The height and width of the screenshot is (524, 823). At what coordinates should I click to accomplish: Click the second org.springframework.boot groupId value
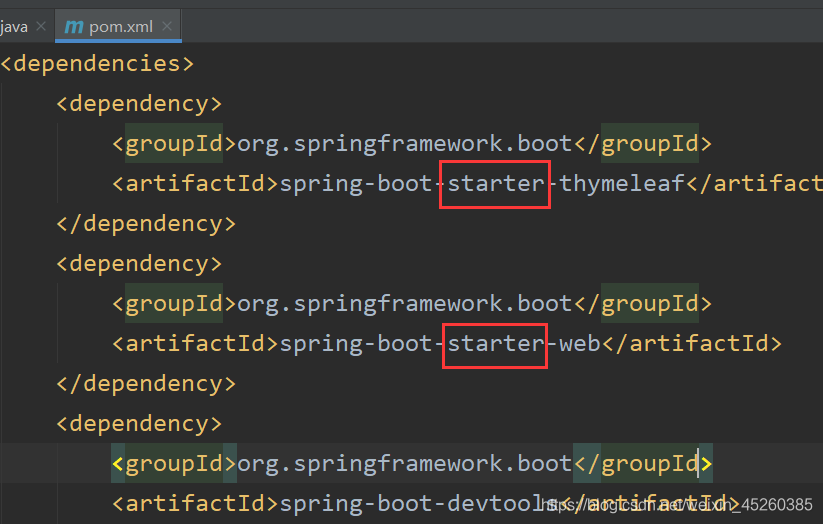[405, 303]
